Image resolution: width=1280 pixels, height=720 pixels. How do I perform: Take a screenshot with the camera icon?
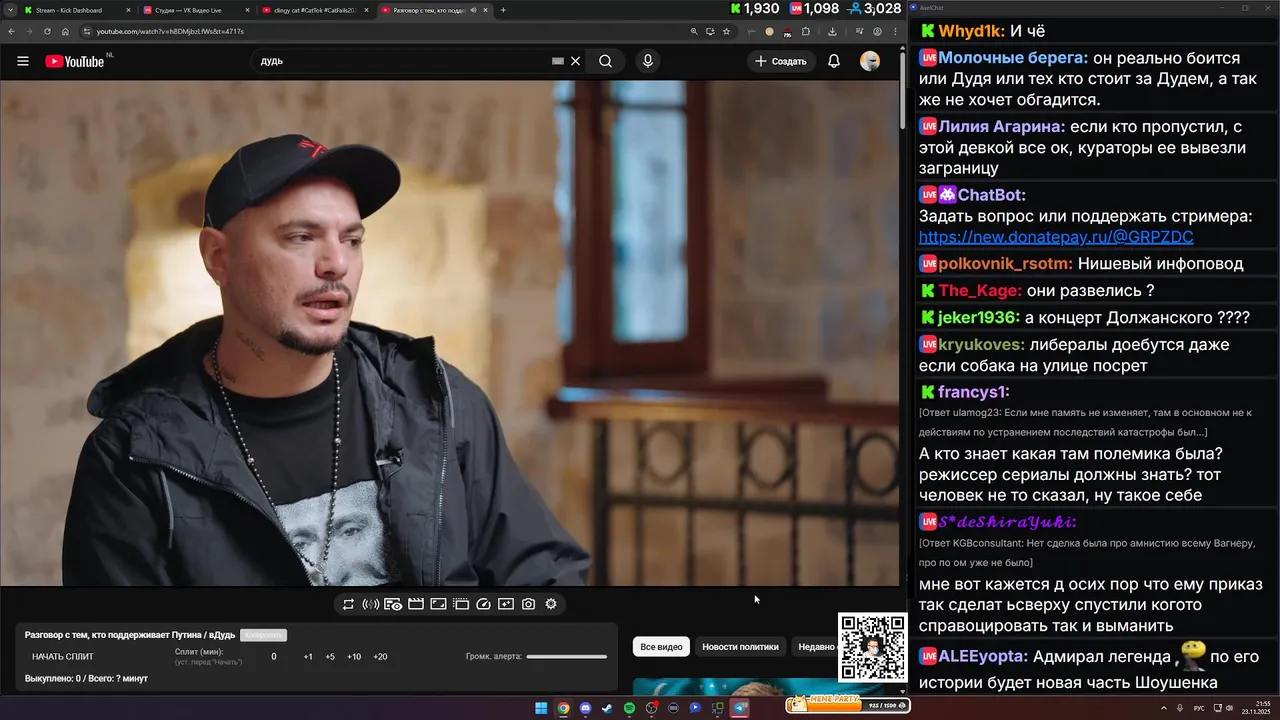coord(528,604)
